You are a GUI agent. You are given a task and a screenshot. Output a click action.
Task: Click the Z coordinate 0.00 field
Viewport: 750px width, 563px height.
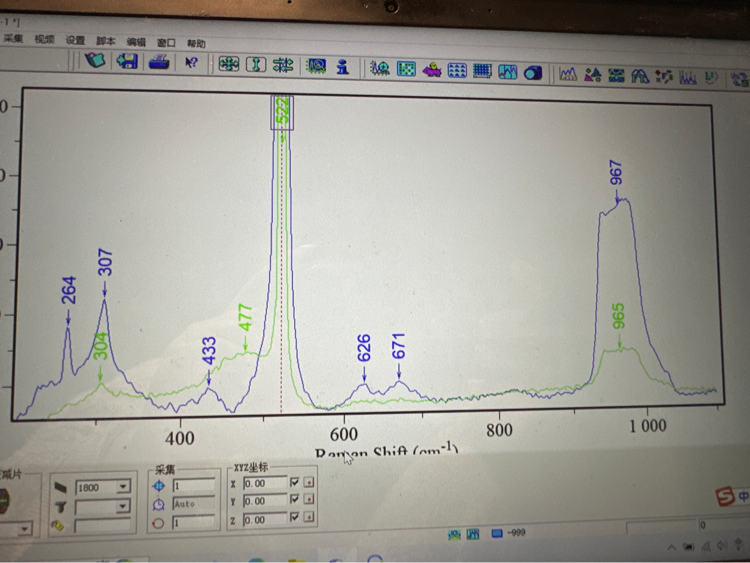[265, 519]
